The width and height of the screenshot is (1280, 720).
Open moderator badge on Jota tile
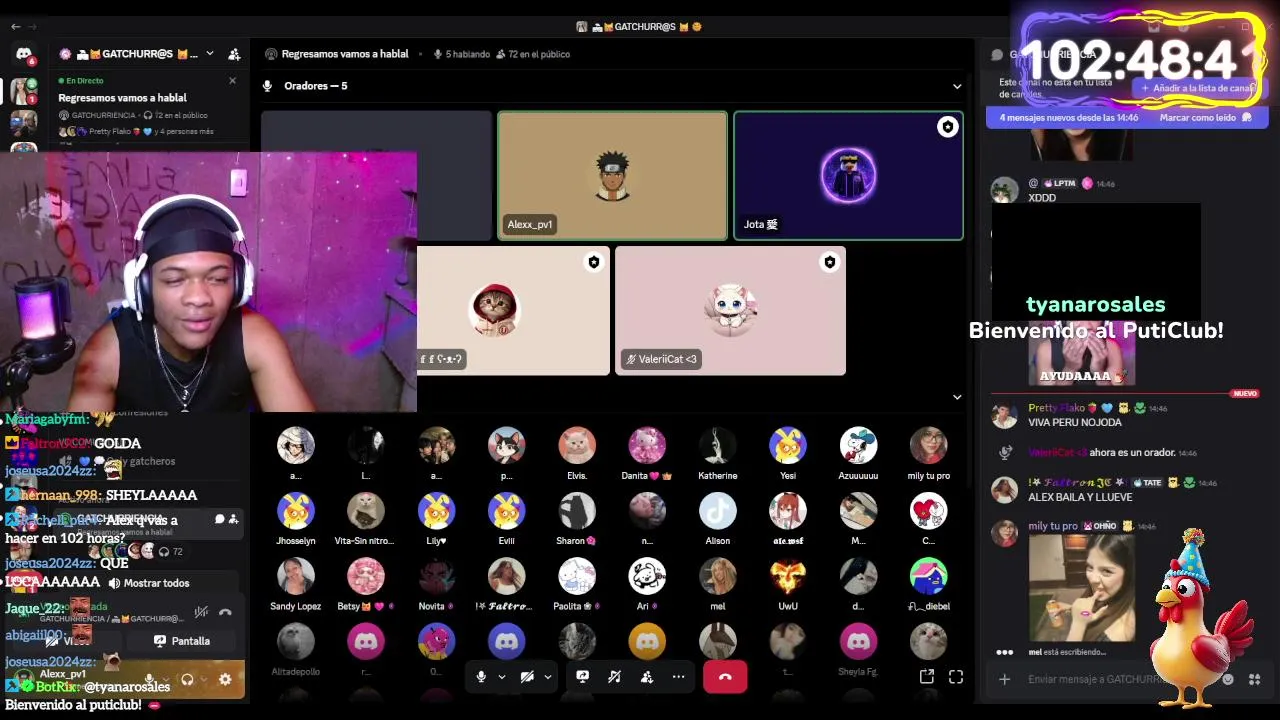947,126
